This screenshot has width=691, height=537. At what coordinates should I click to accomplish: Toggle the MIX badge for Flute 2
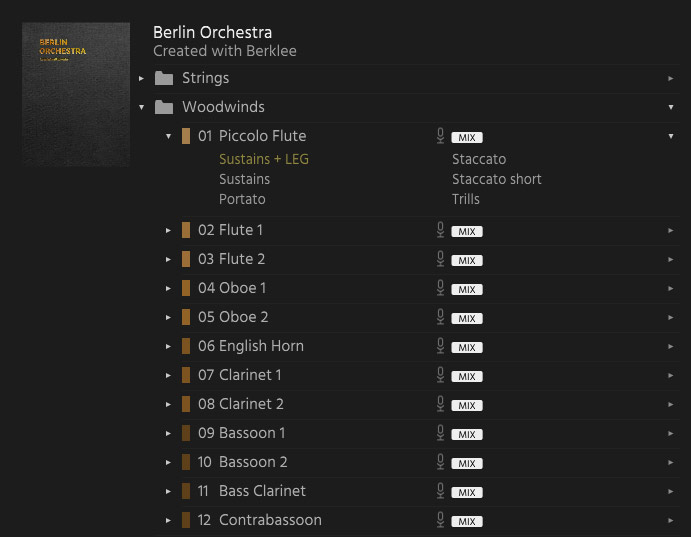[x=466, y=260]
